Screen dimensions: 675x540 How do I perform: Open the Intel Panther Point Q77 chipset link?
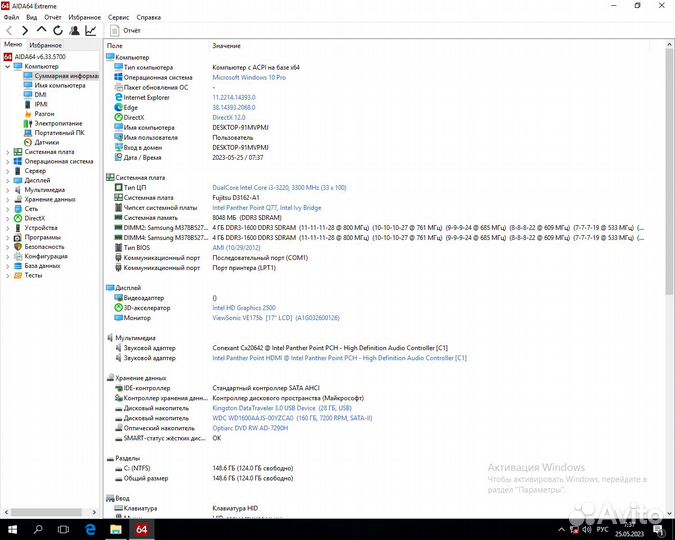(x=266, y=208)
